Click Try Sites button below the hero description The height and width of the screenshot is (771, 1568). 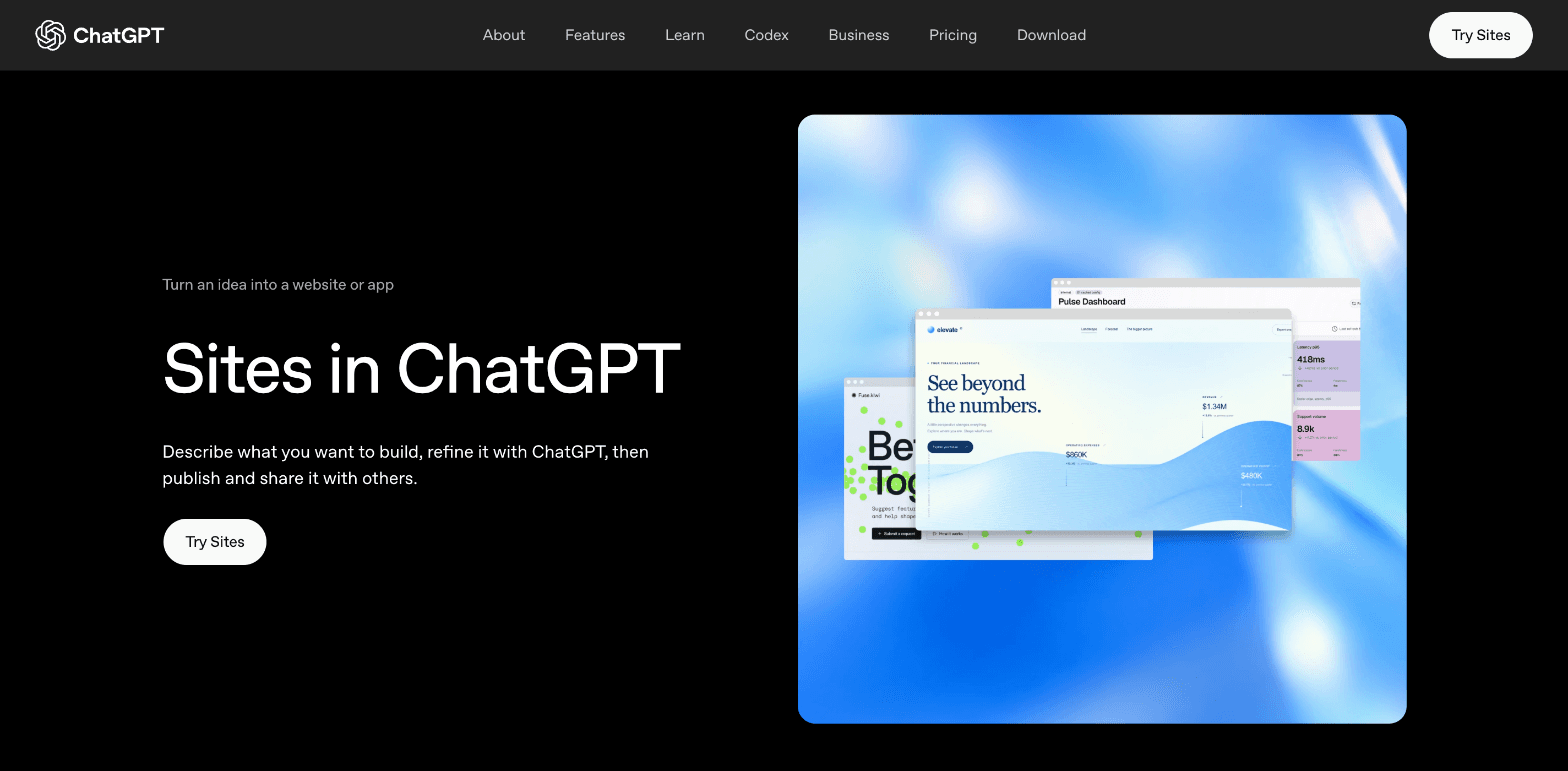pyautogui.click(x=215, y=542)
